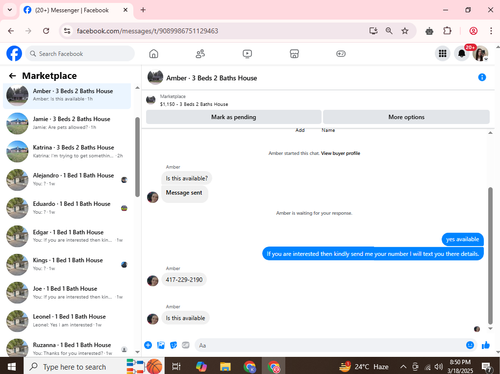Click the phone number message 417-229-2190
500x374 pixels.
184,280
